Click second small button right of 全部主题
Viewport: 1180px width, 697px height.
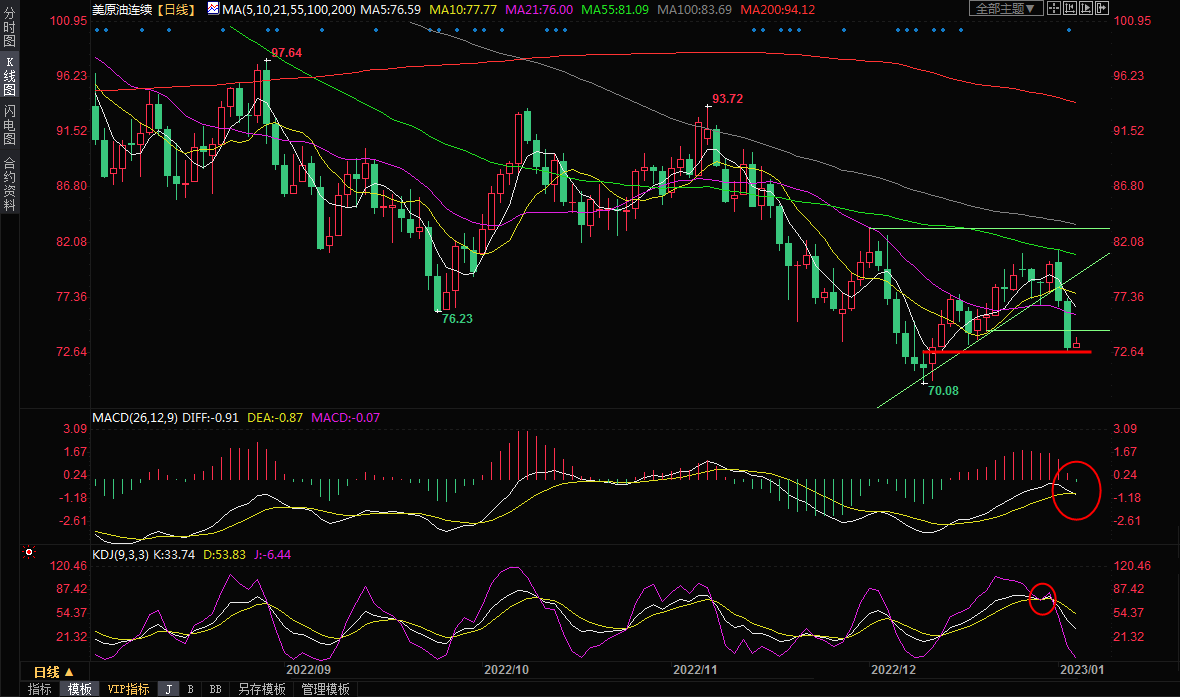[1071, 8]
